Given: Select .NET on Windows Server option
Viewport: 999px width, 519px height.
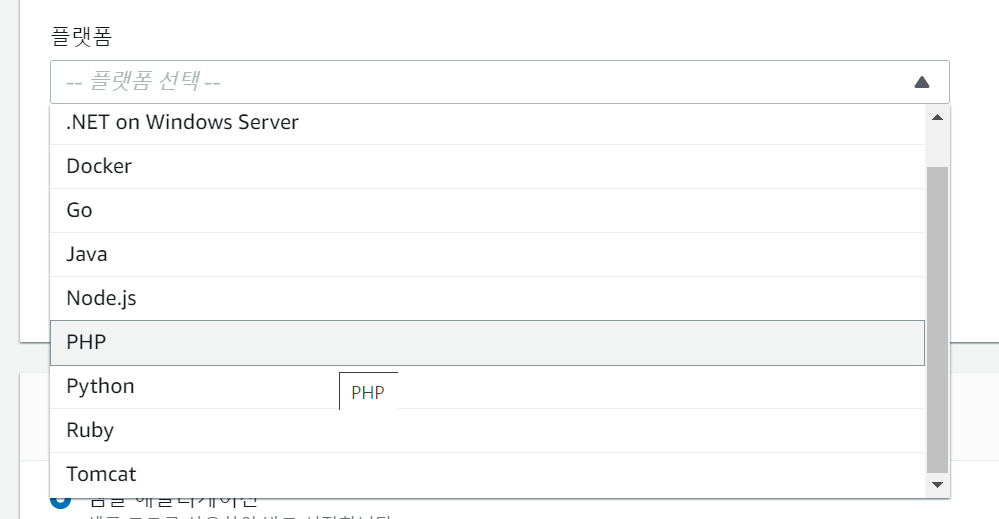Looking at the screenshot, I should click(x=487, y=122).
